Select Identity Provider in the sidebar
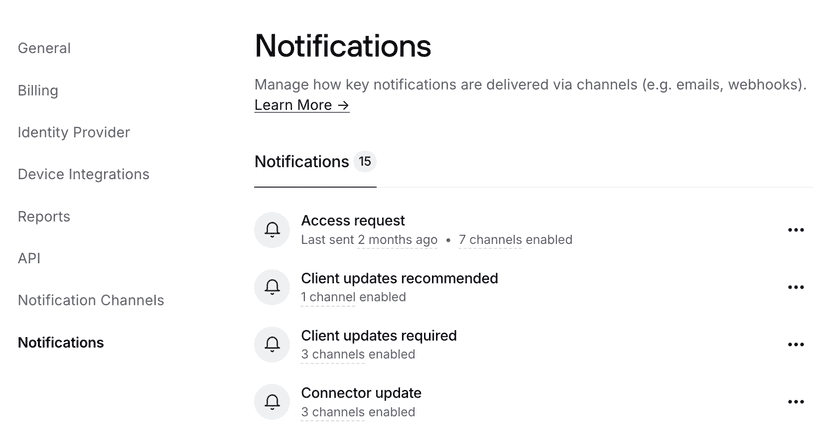Image resolution: width=840 pixels, height=437 pixels. tap(74, 132)
